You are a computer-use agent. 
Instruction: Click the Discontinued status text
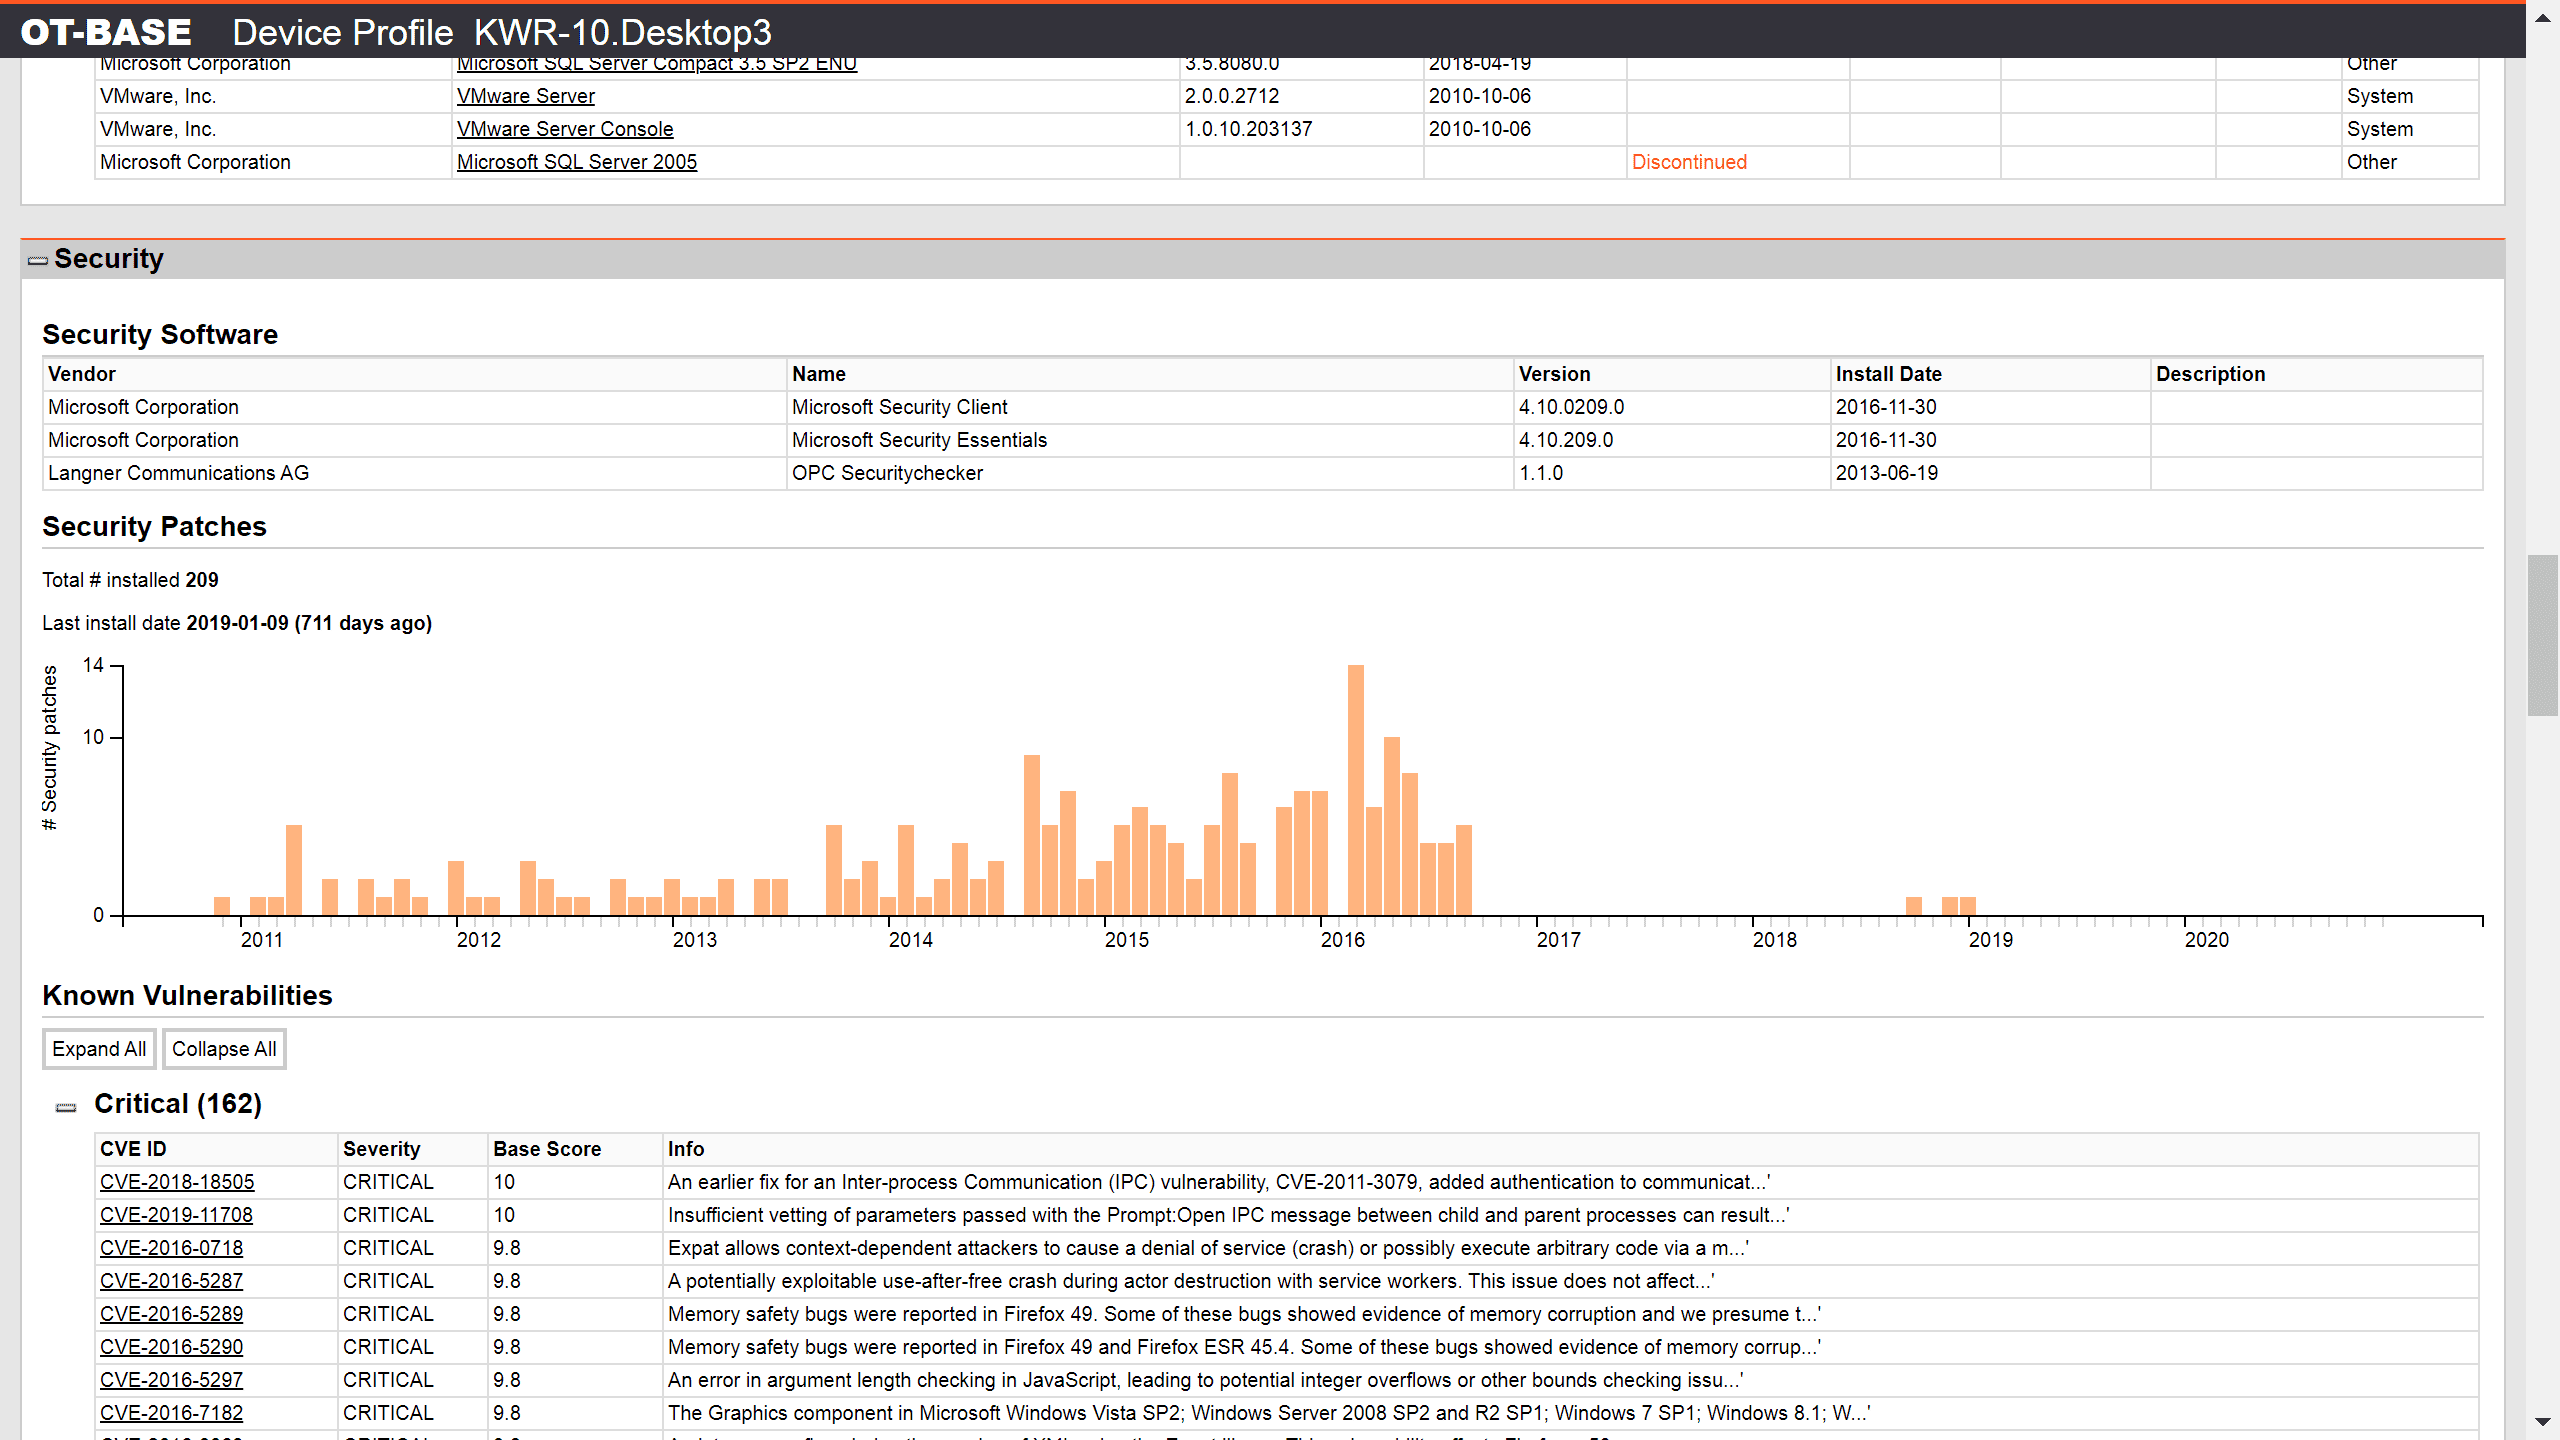click(x=1689, y=162)
